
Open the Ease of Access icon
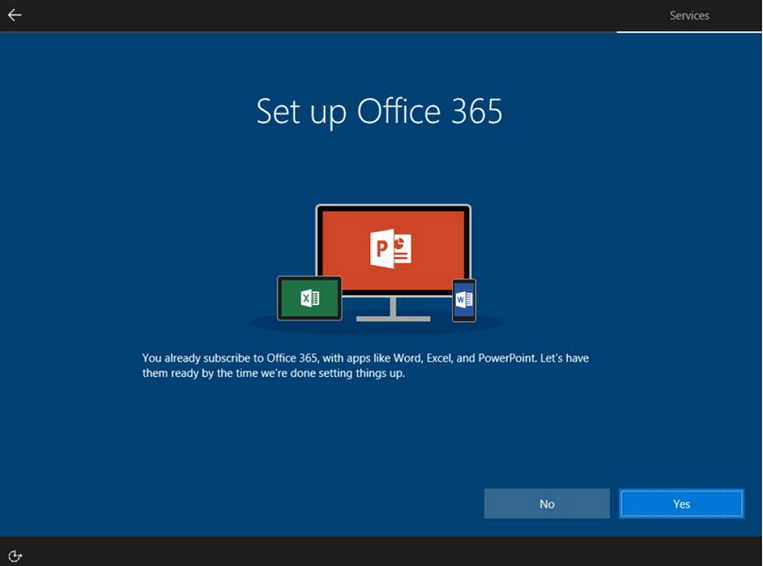(x=15, y=555)
